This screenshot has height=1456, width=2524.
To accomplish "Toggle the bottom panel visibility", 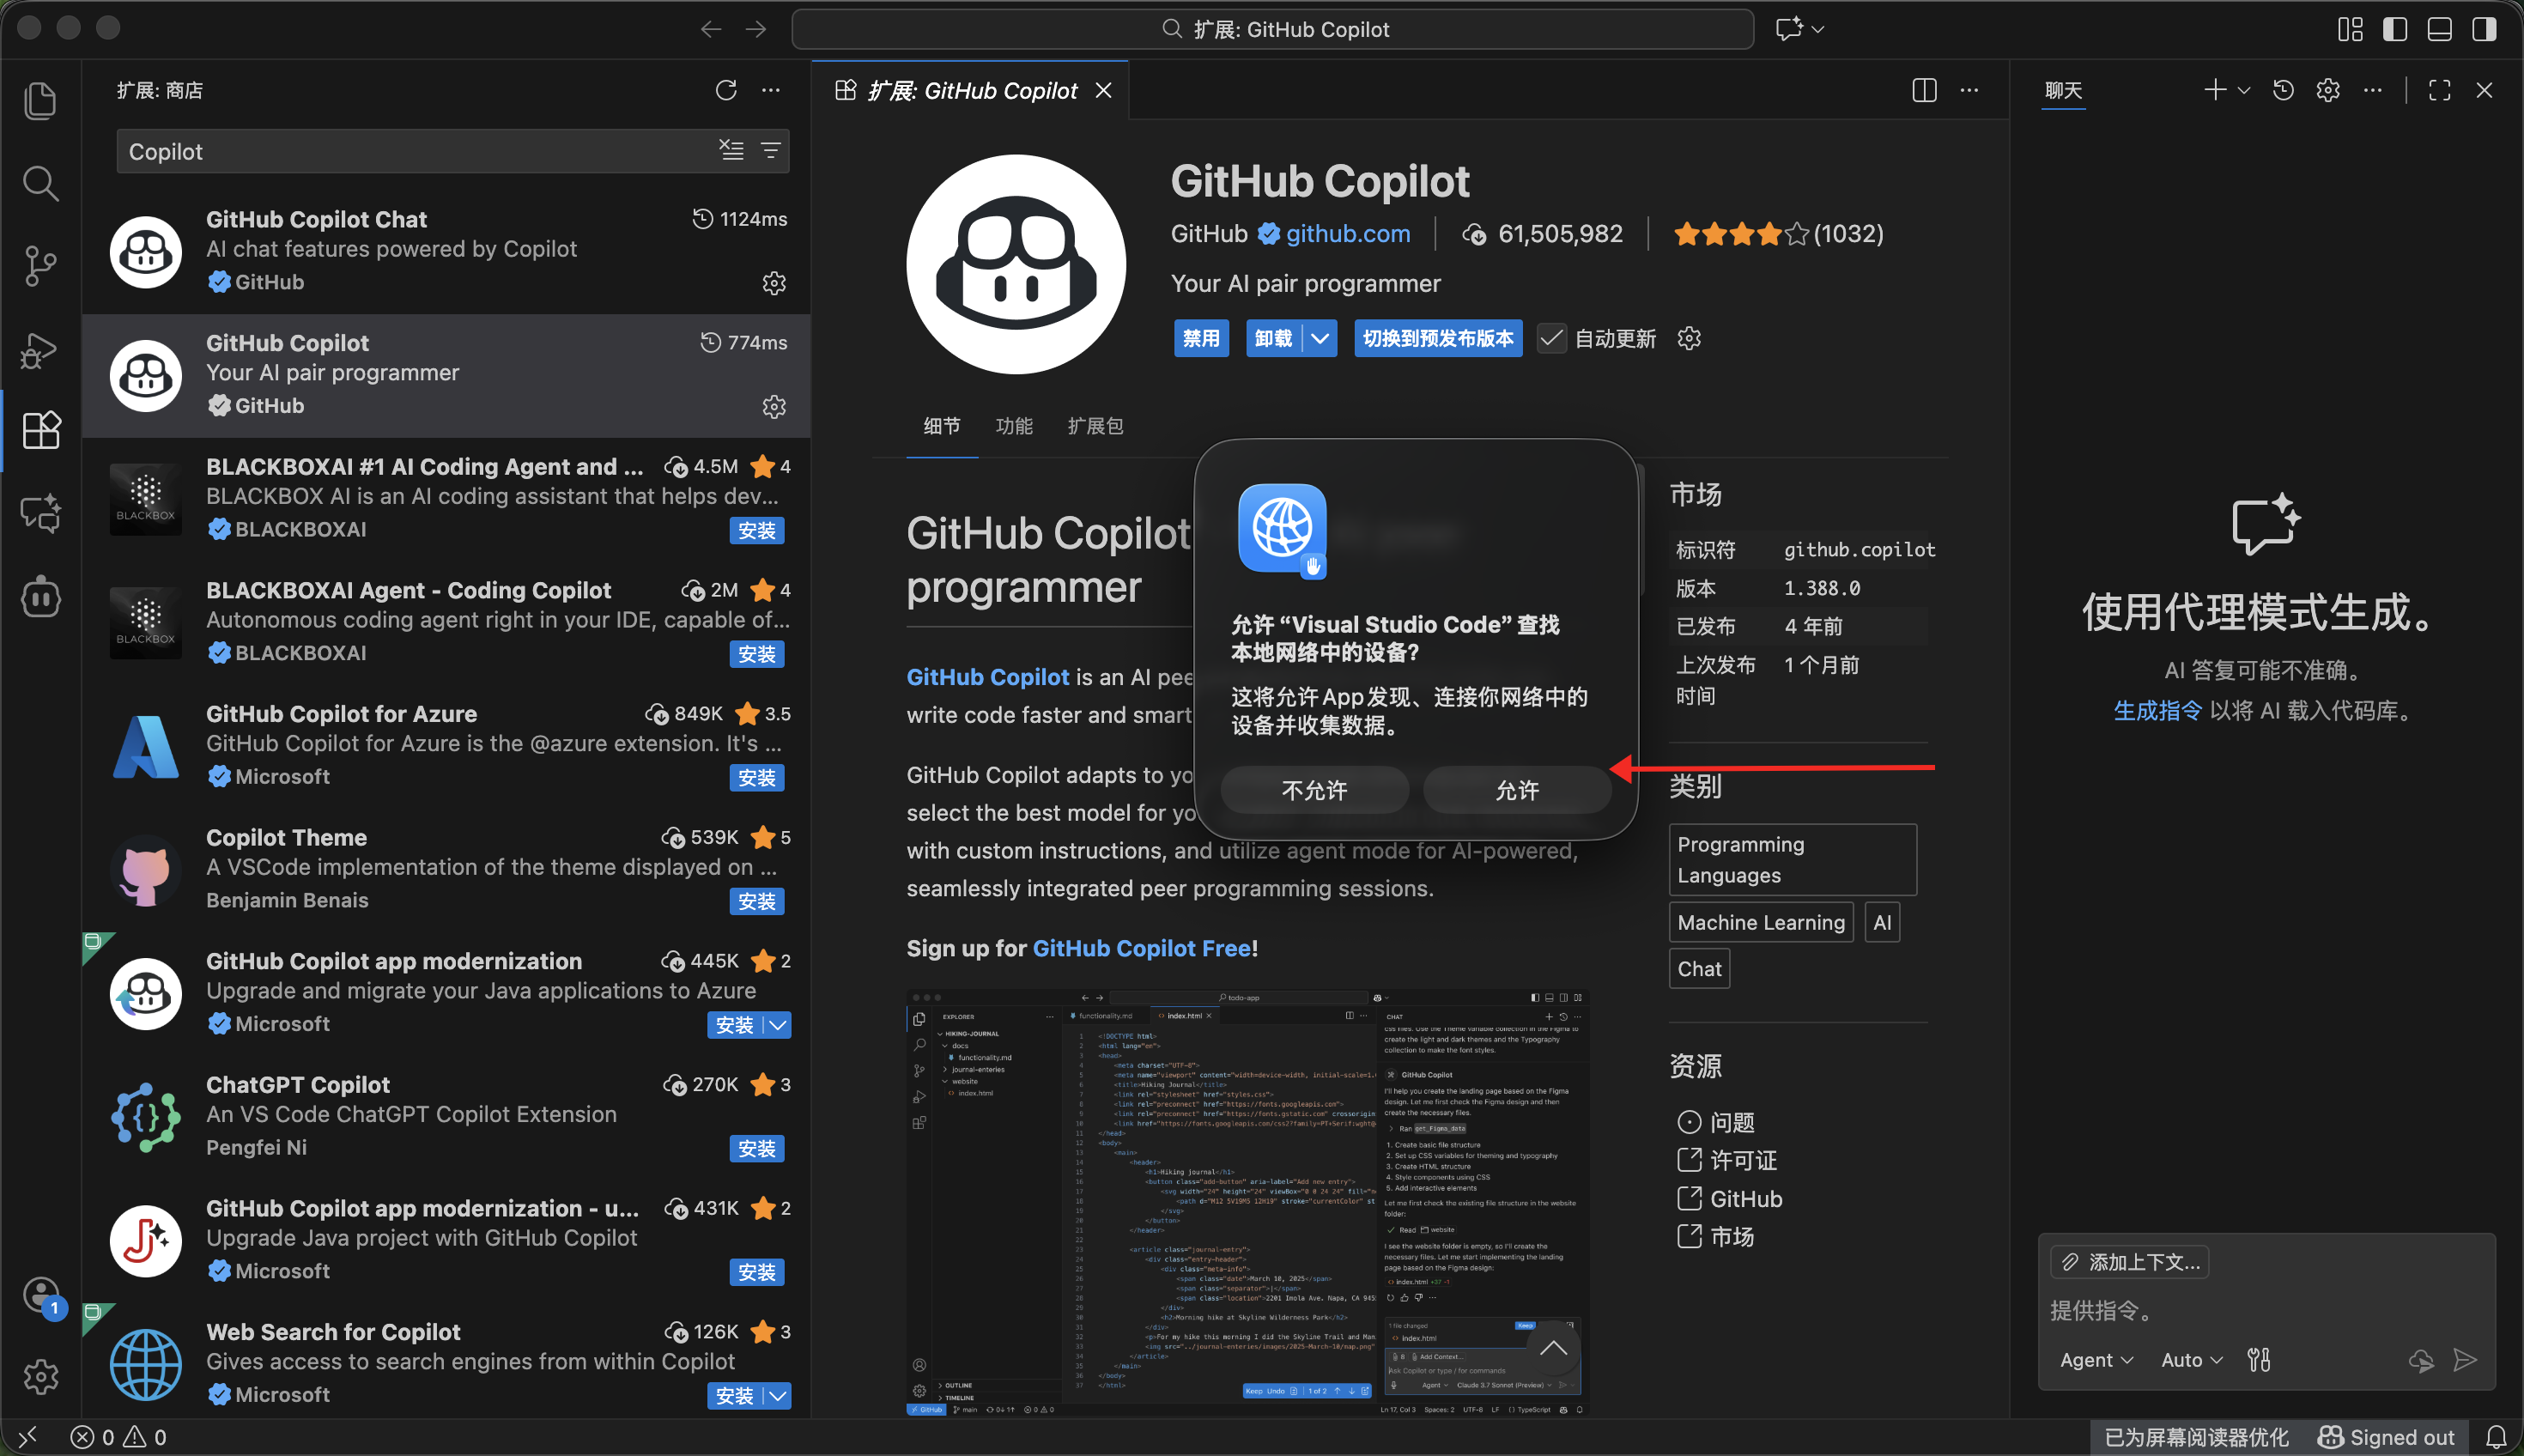I will coord(2439,29).
